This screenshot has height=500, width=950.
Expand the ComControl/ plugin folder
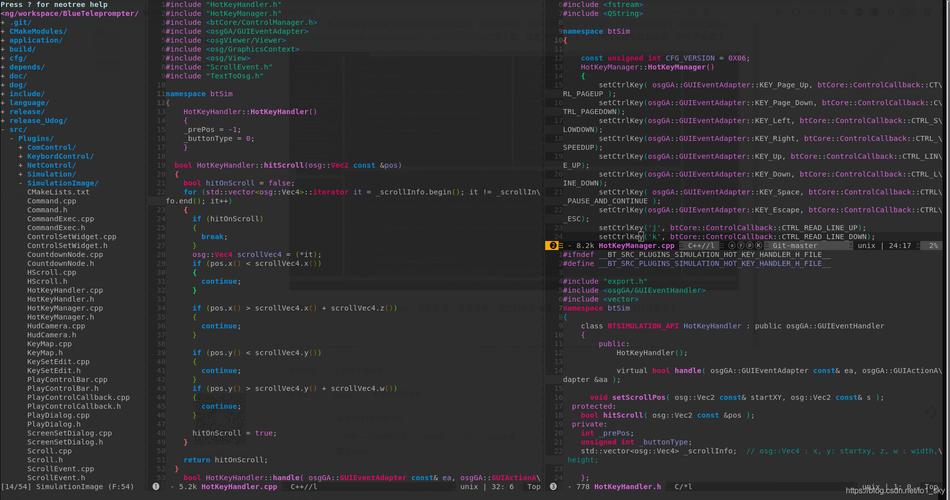(x=21, y=147)
